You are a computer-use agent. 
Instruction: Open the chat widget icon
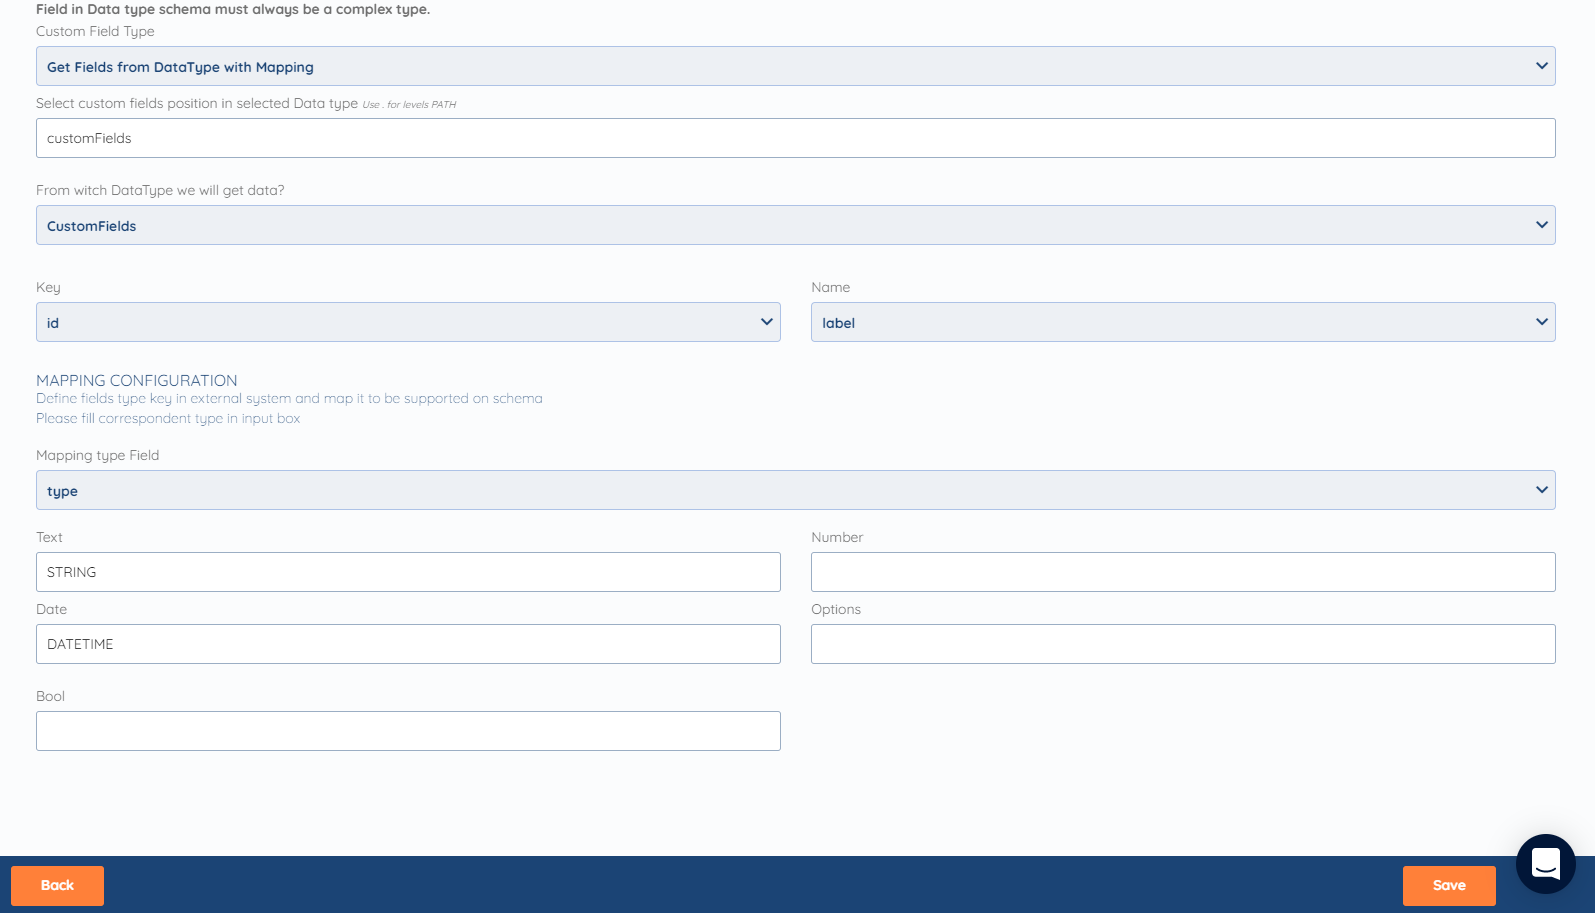[1545, 864]
